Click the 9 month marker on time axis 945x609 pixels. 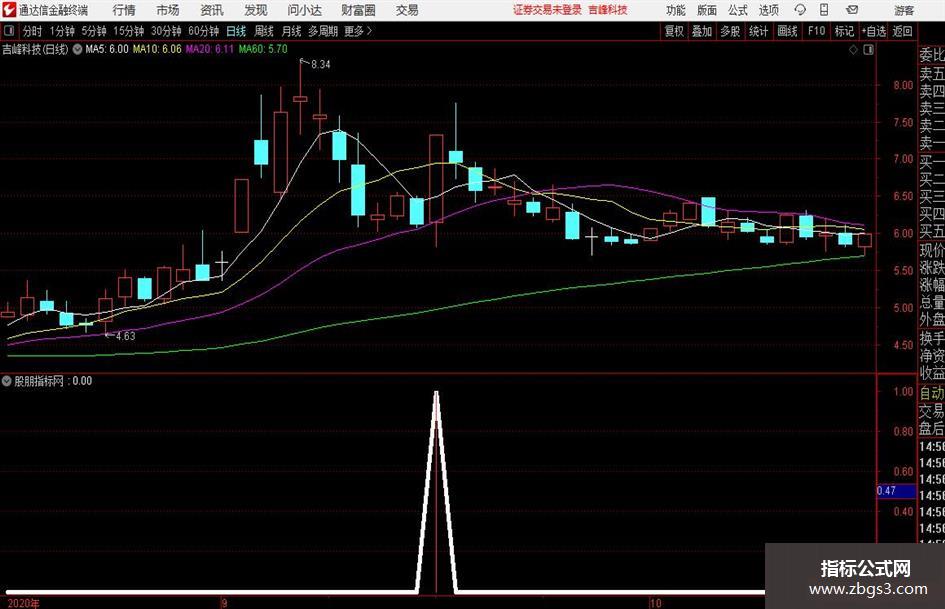(225, 603)
